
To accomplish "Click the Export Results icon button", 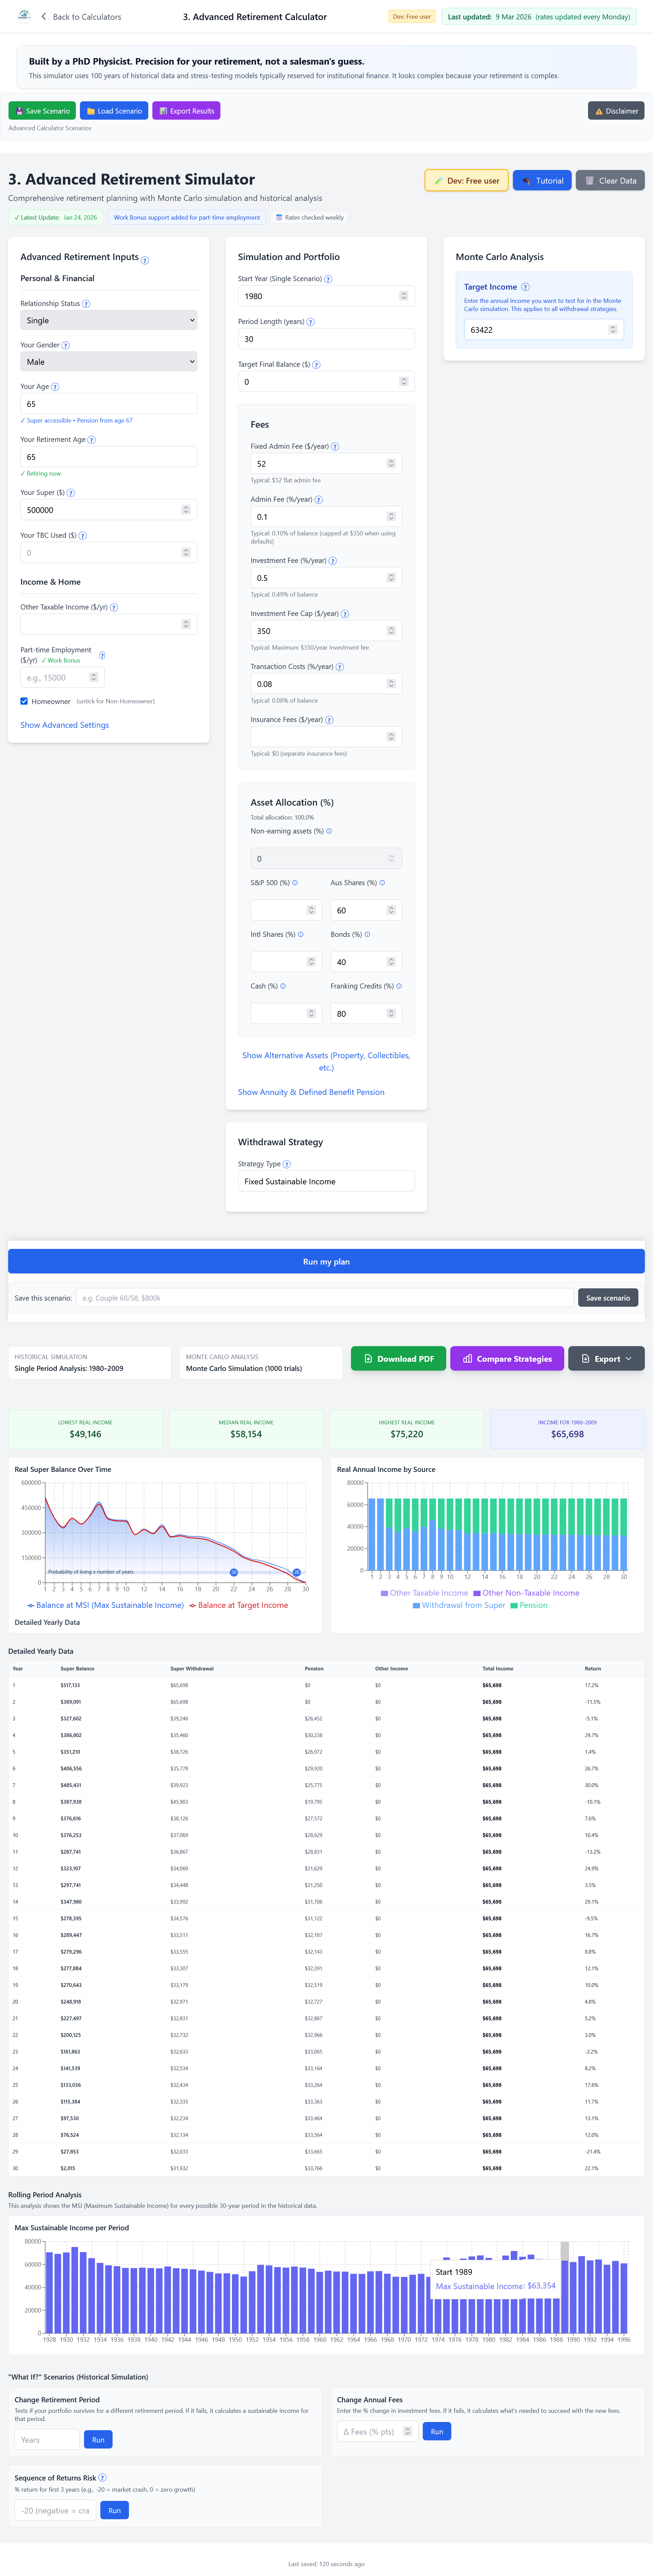I will click(x=163, y=111).
